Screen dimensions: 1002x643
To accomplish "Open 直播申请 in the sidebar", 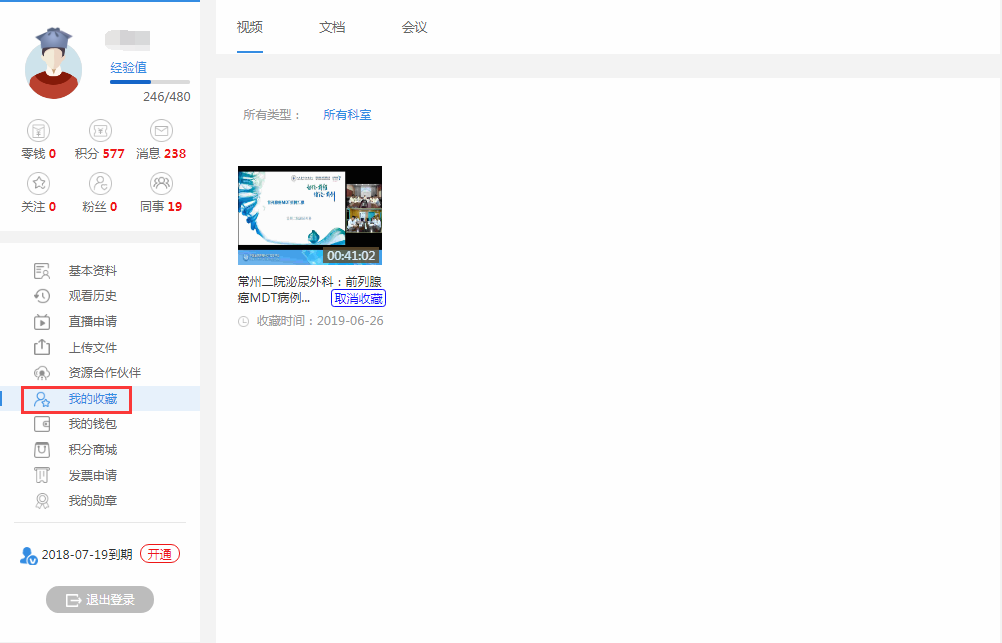I will coord(93,322).
